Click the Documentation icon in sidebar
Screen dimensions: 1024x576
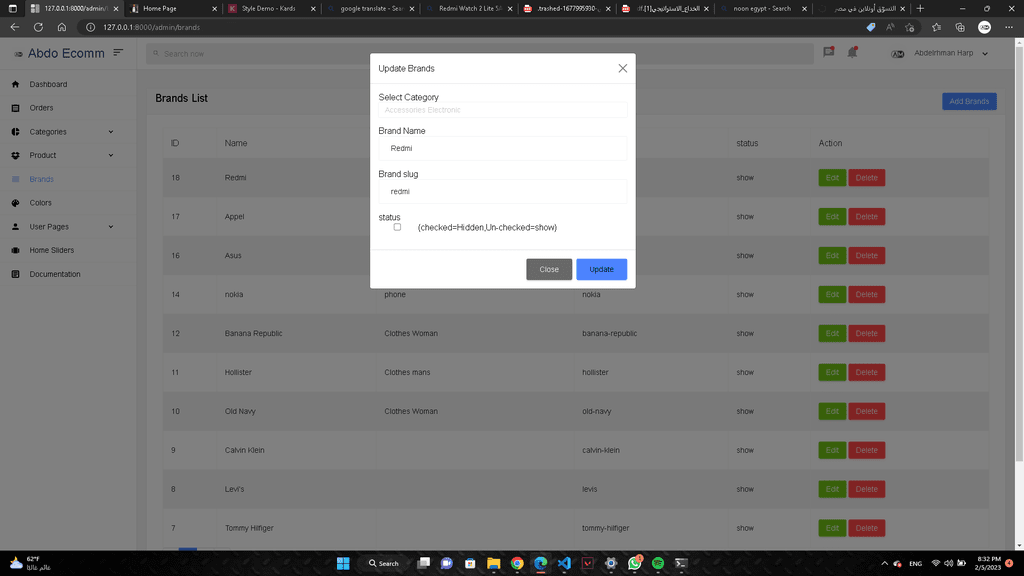(16, 274)
